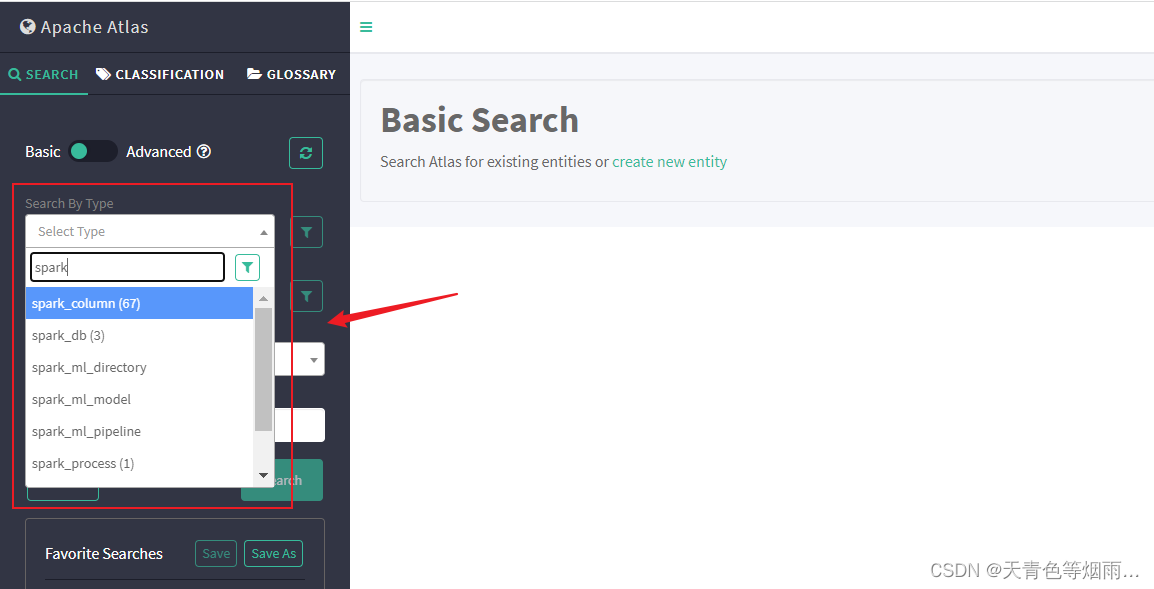Select spark_db (3) type option
Screen dimensions: 1154x589
click(x=139, y=336)
